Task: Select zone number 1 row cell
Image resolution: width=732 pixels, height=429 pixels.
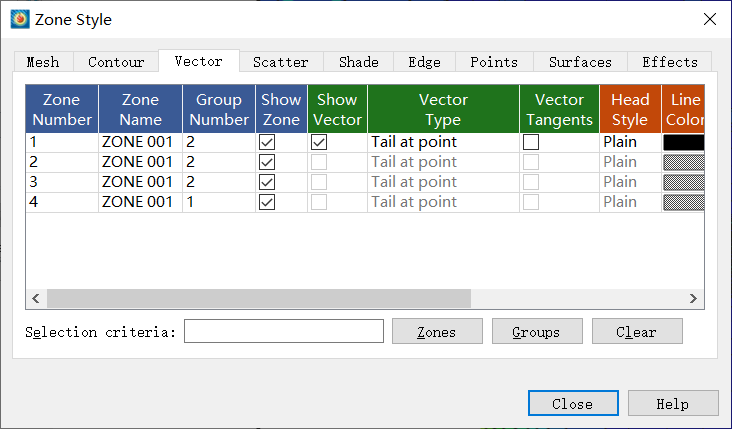Action: pyautogui.click(x=62, y=142)
